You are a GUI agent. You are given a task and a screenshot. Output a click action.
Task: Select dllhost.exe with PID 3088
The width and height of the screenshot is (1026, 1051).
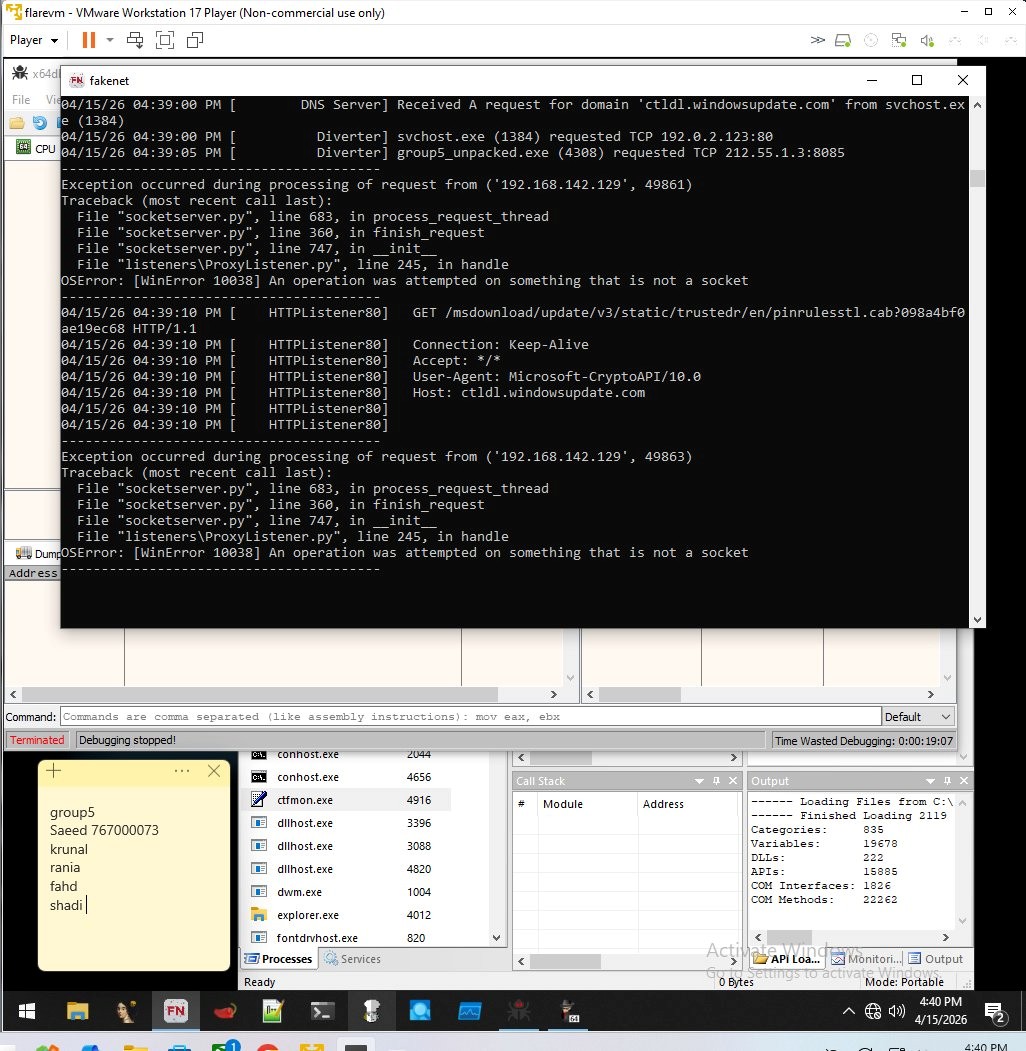348,846
